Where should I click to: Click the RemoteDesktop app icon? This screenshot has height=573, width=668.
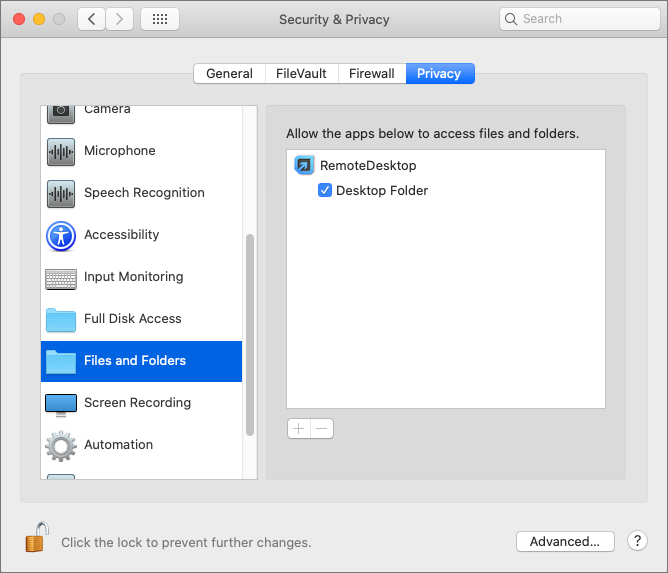304,165
